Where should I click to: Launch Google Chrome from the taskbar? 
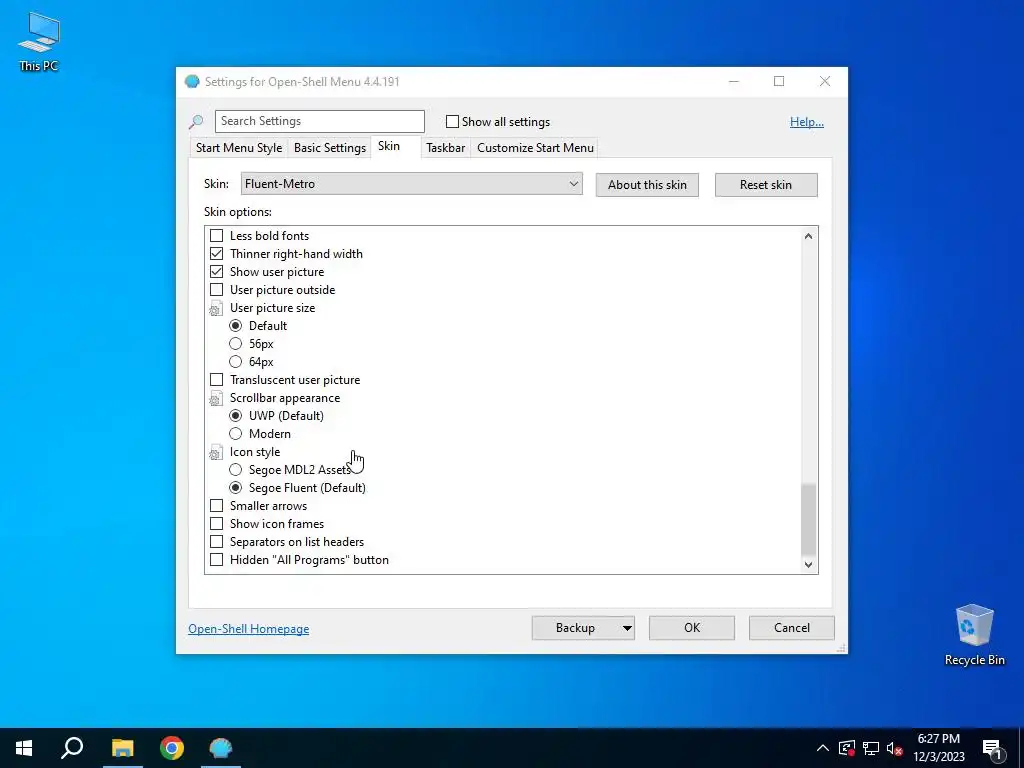[x=172, y=748]
